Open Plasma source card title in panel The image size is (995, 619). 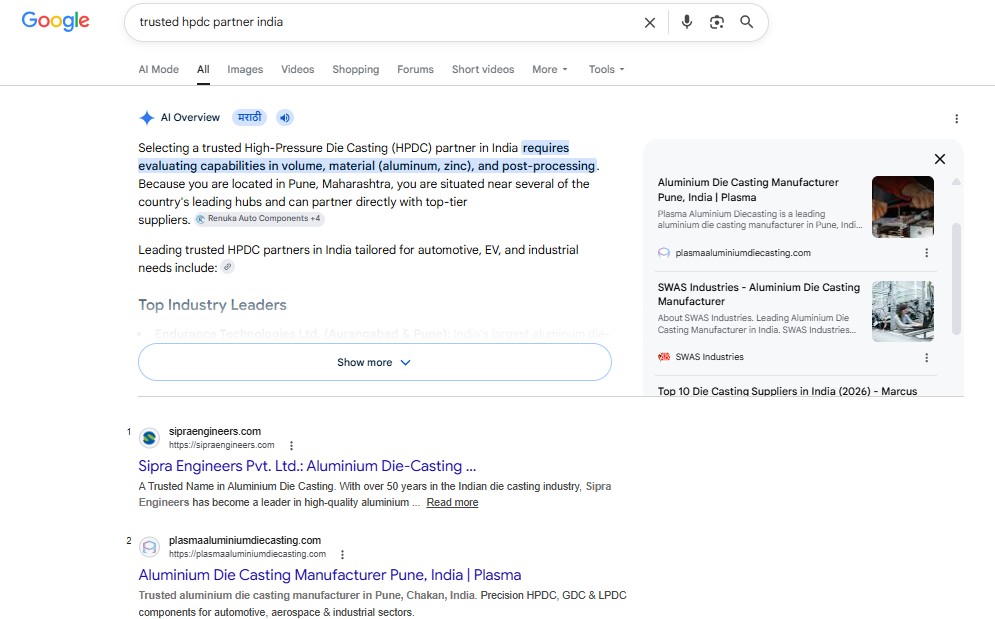point(748,190)
